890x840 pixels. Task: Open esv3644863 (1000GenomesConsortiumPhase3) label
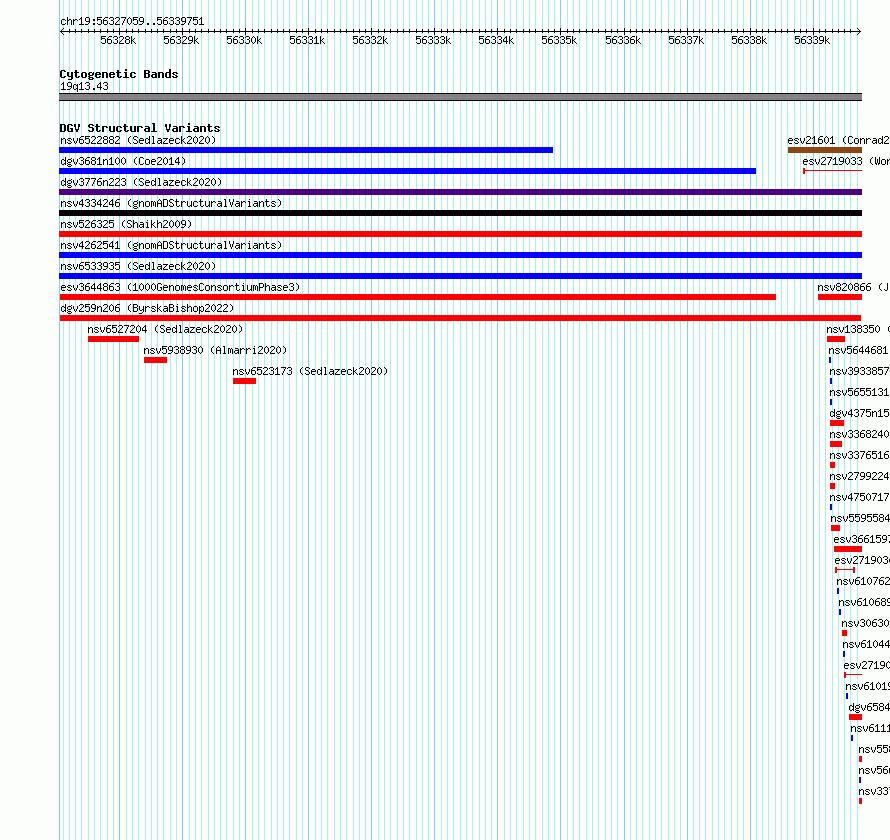point(180,287)
